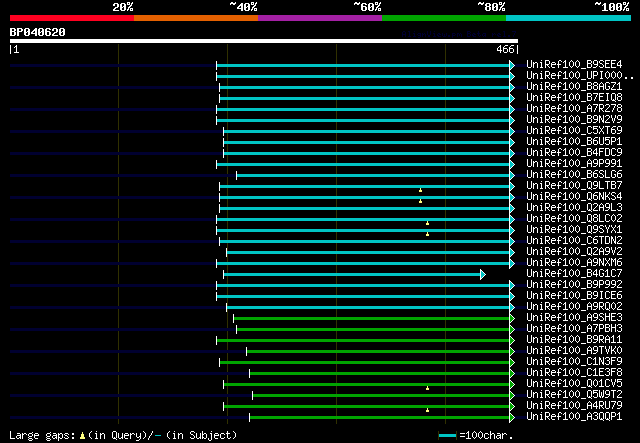Click the UniRef100_A7R278 hit label
This screenshot has height=443, width=640.
coord(574,109)
